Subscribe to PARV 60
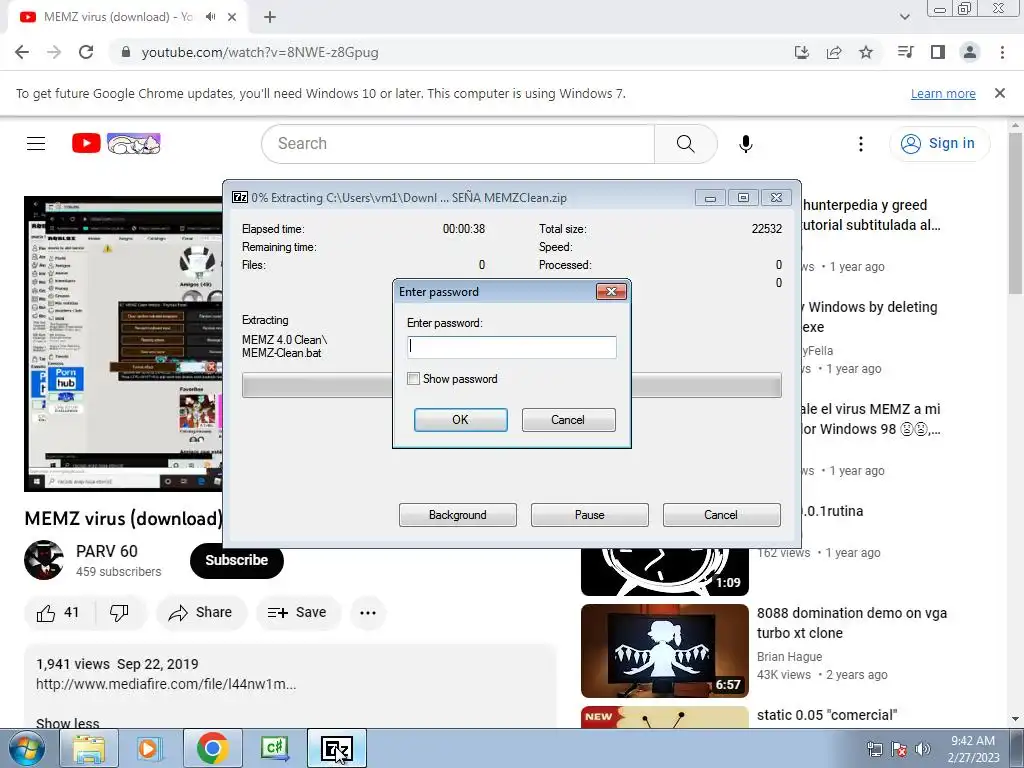 click(x=236, y=560)
